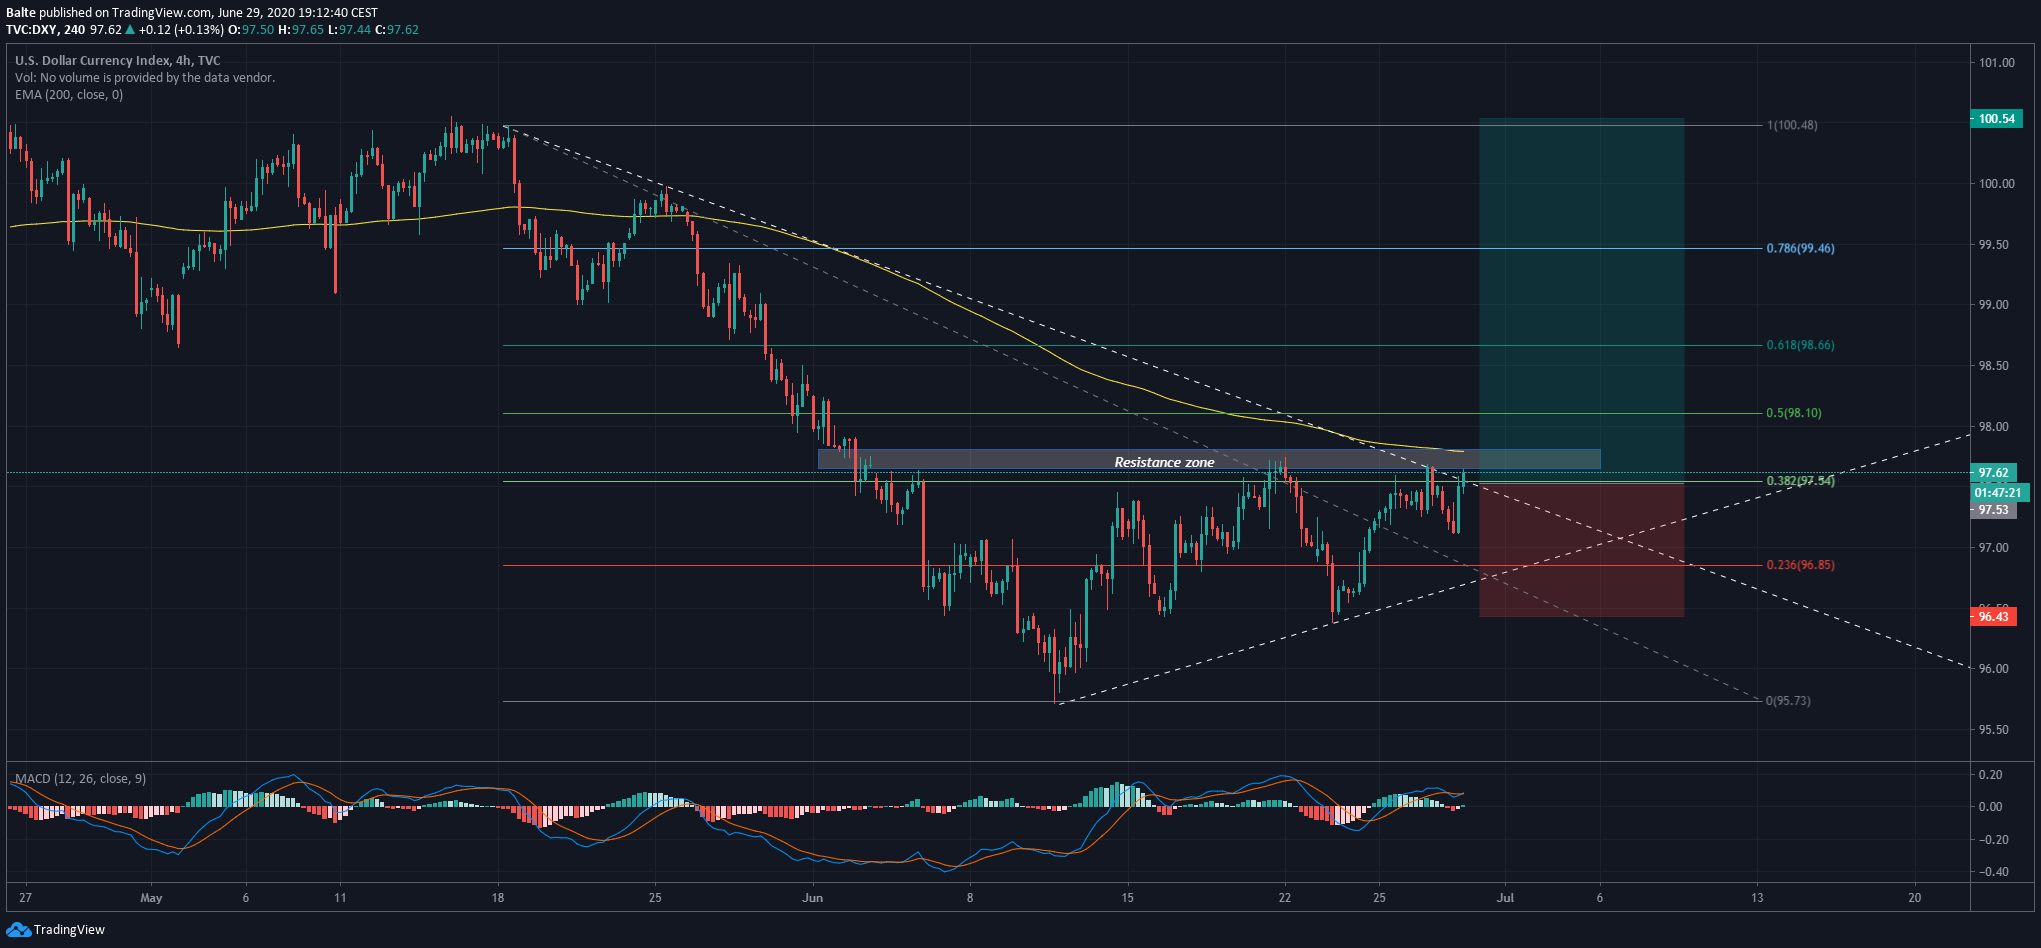
Task: Select the MACD (12, 26, close, 9) legend
Action: click(80, 779)
